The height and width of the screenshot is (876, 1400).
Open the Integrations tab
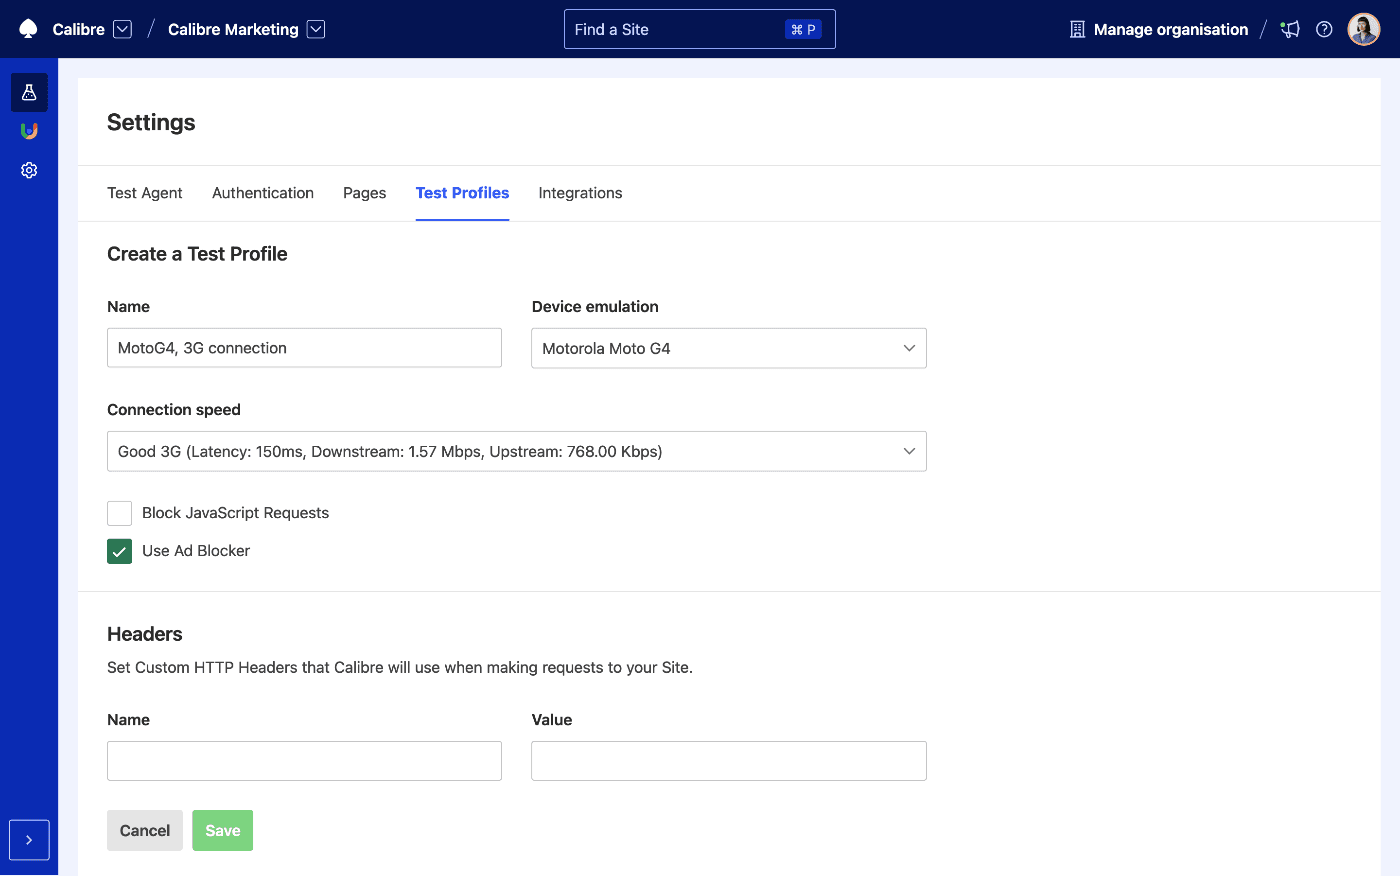coord(580,192)
